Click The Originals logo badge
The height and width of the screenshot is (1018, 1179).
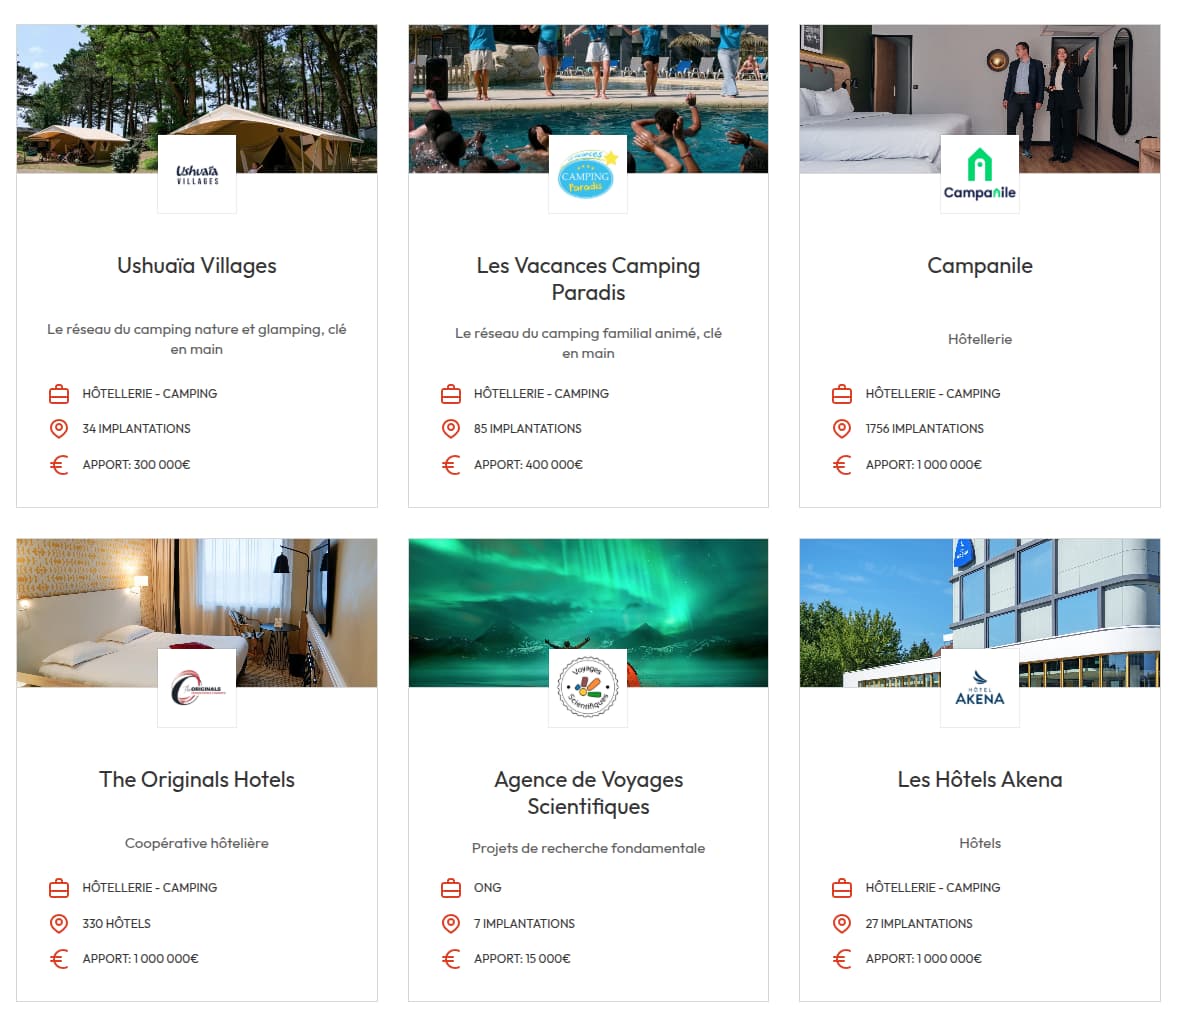coord(197,688)
